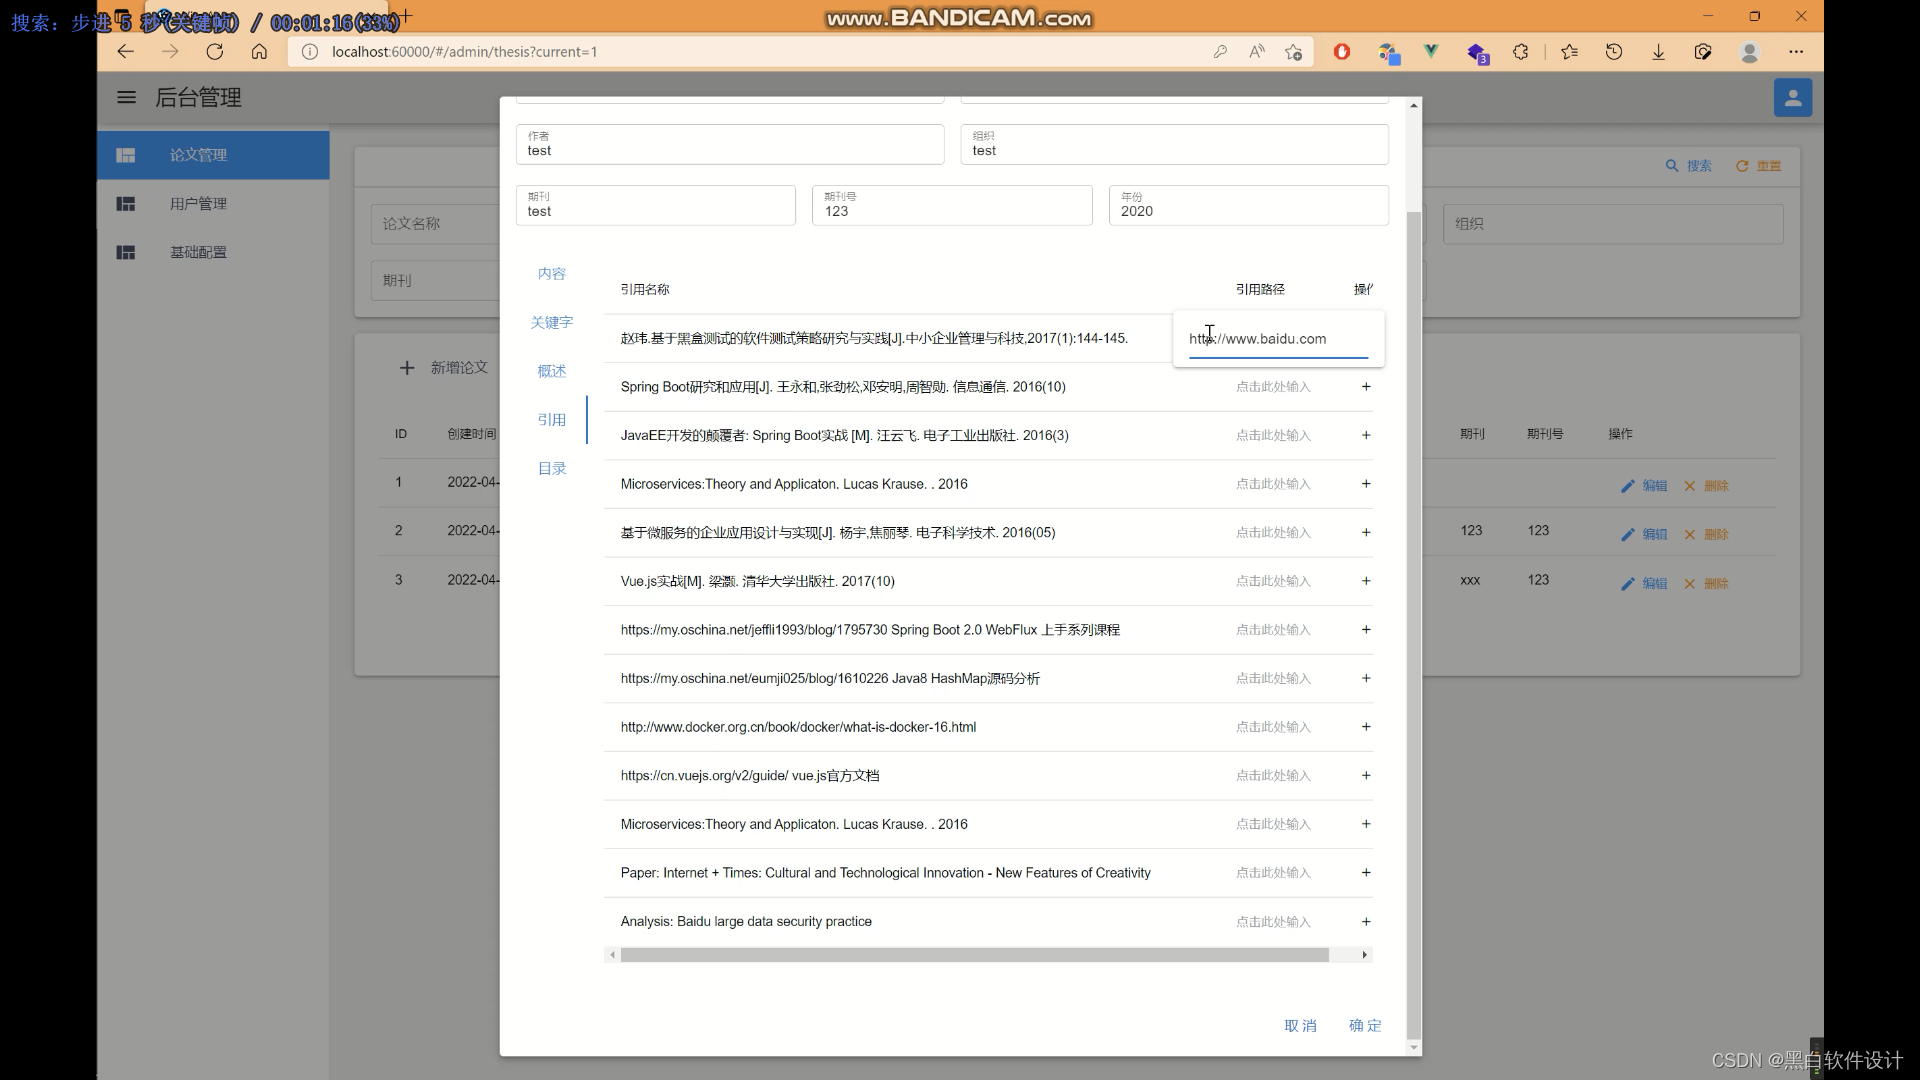Open downloads icon in toolbar
The width and height of the screenshot is (1920, 1080).
(x=1658, y=52)
